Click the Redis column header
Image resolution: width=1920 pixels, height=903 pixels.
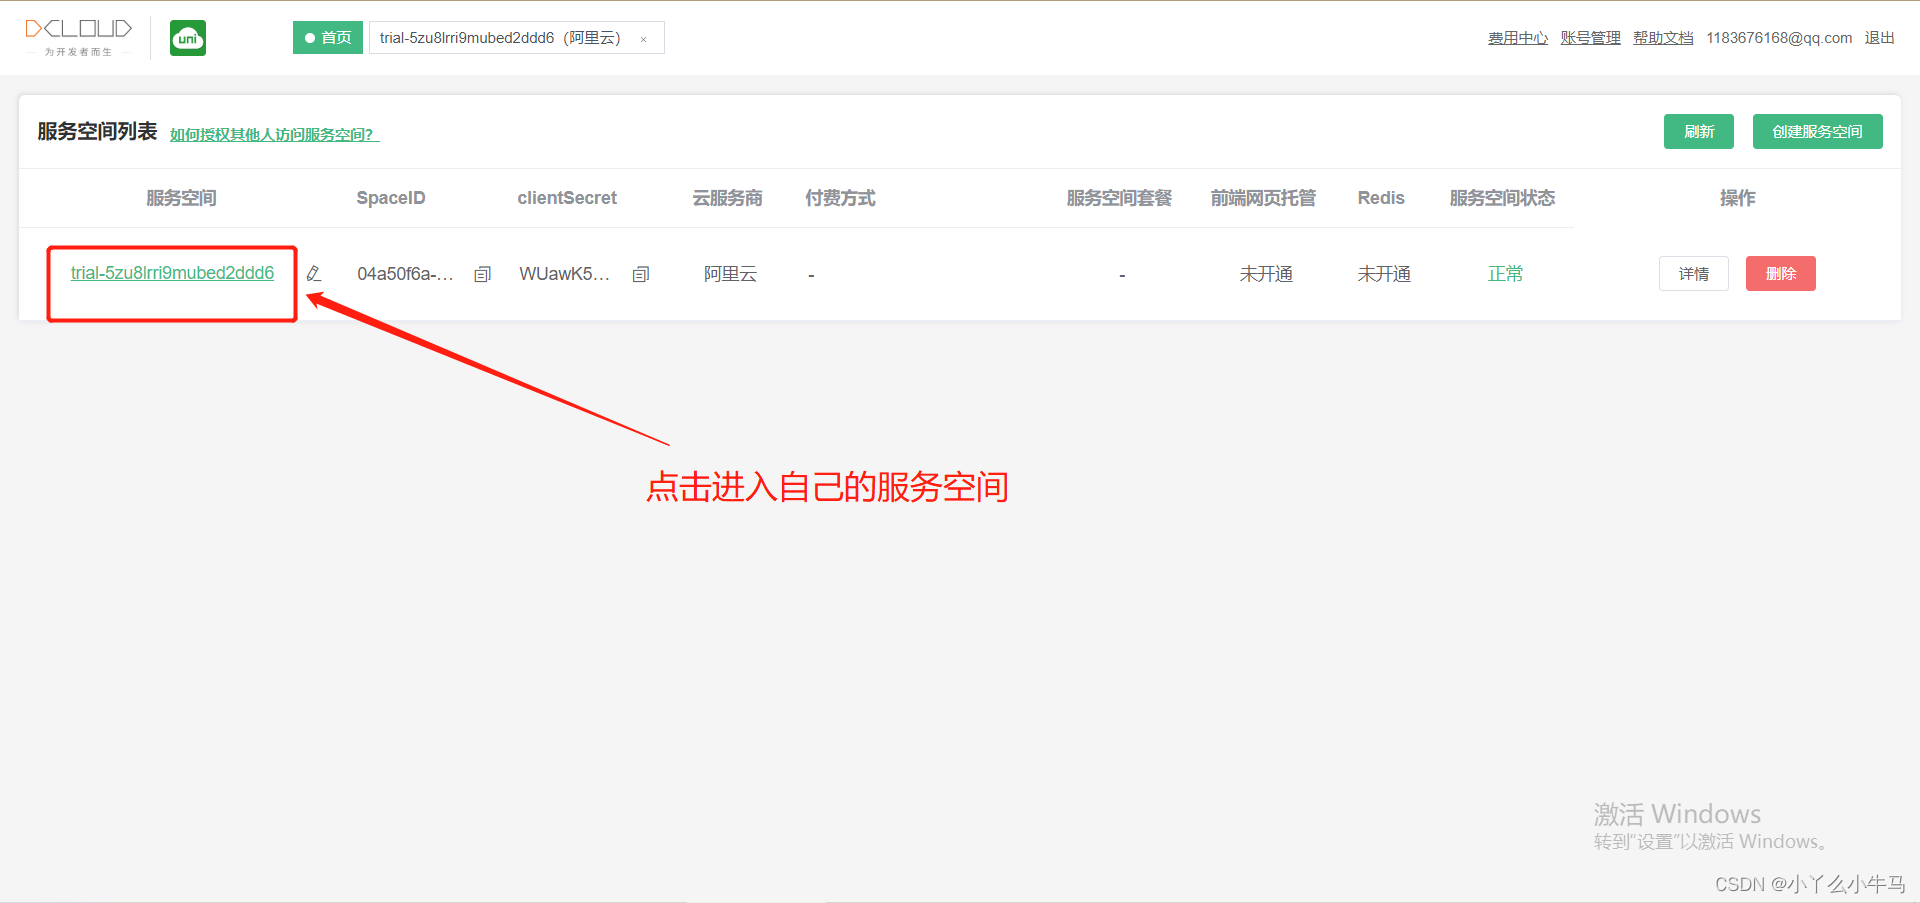click(x=1381, y=198)
